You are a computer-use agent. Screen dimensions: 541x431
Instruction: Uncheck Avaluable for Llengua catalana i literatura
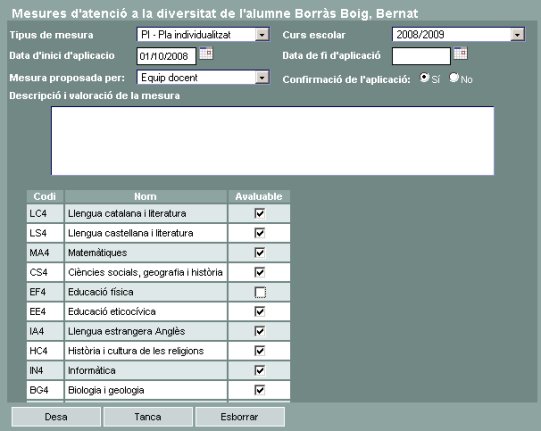tap(260, 213)
